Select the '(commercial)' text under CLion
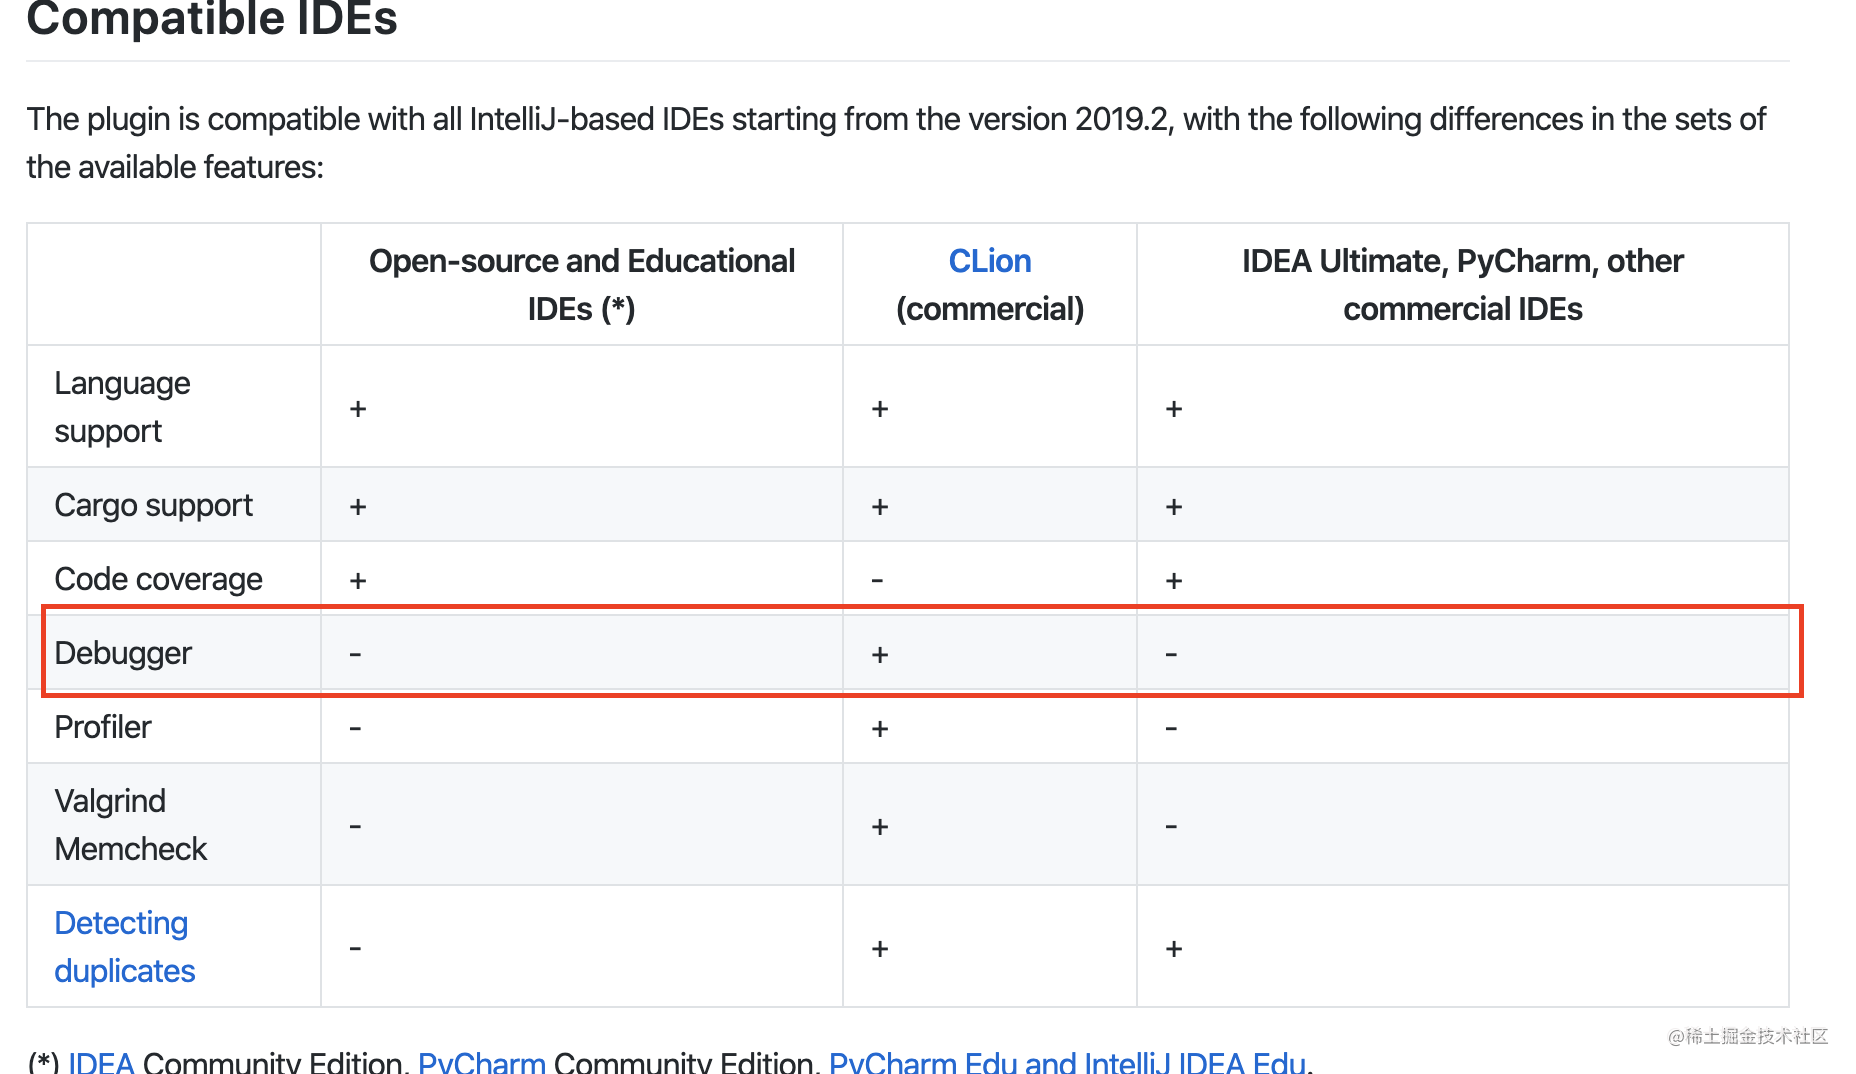The height and width of the screenshot is (1074, 1856). pos(989,309)
